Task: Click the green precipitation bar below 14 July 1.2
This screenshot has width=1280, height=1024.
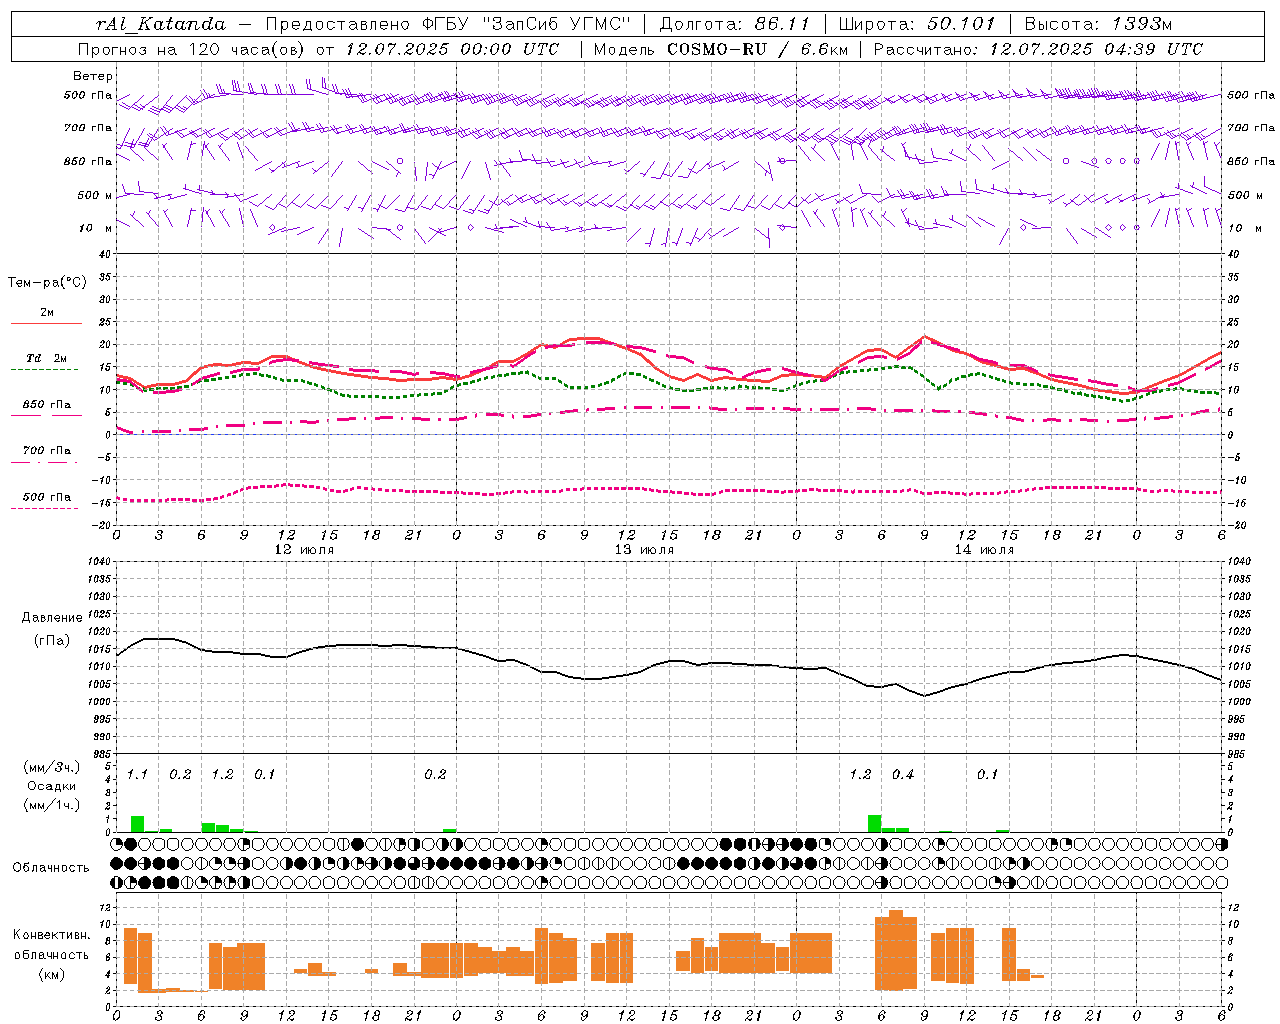Action: coord(874,824)
